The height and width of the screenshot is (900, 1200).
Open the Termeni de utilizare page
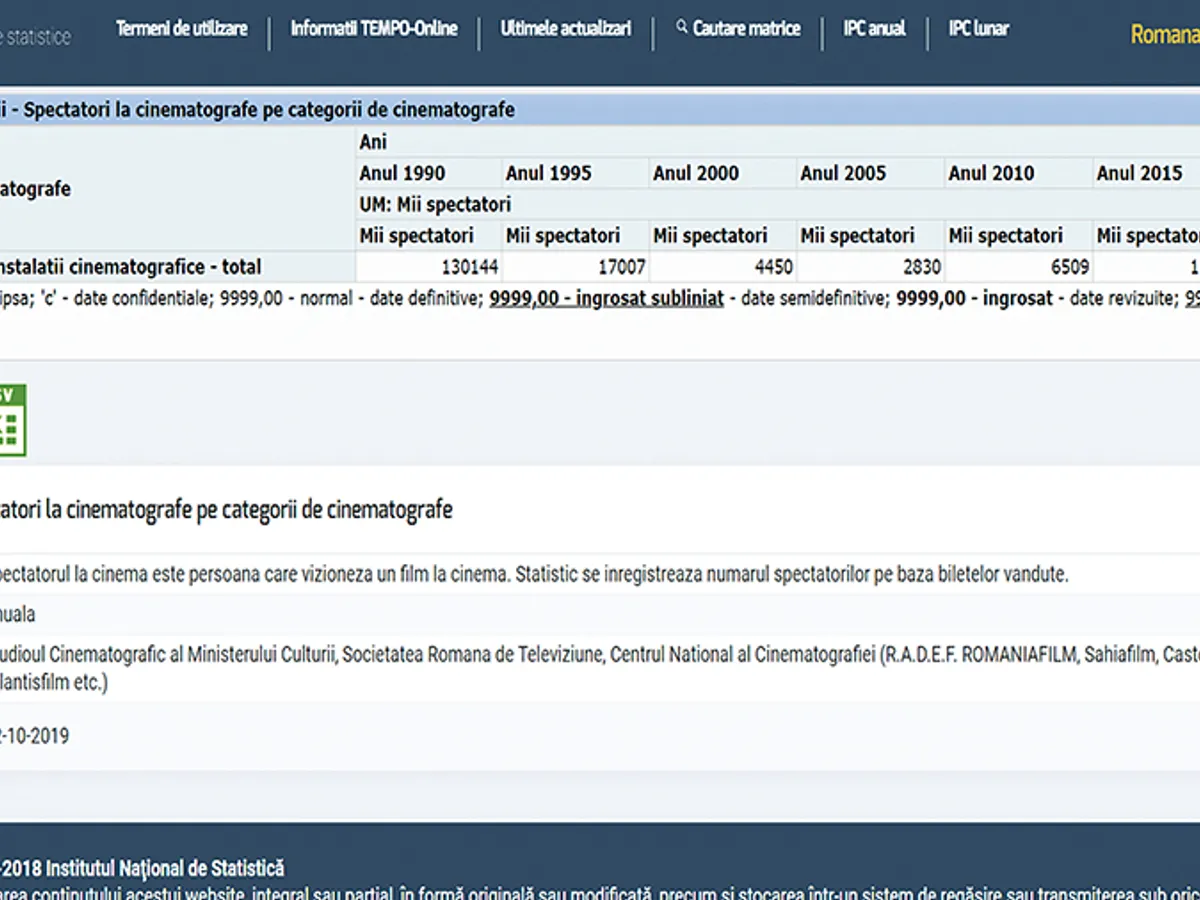click(181, 29)
